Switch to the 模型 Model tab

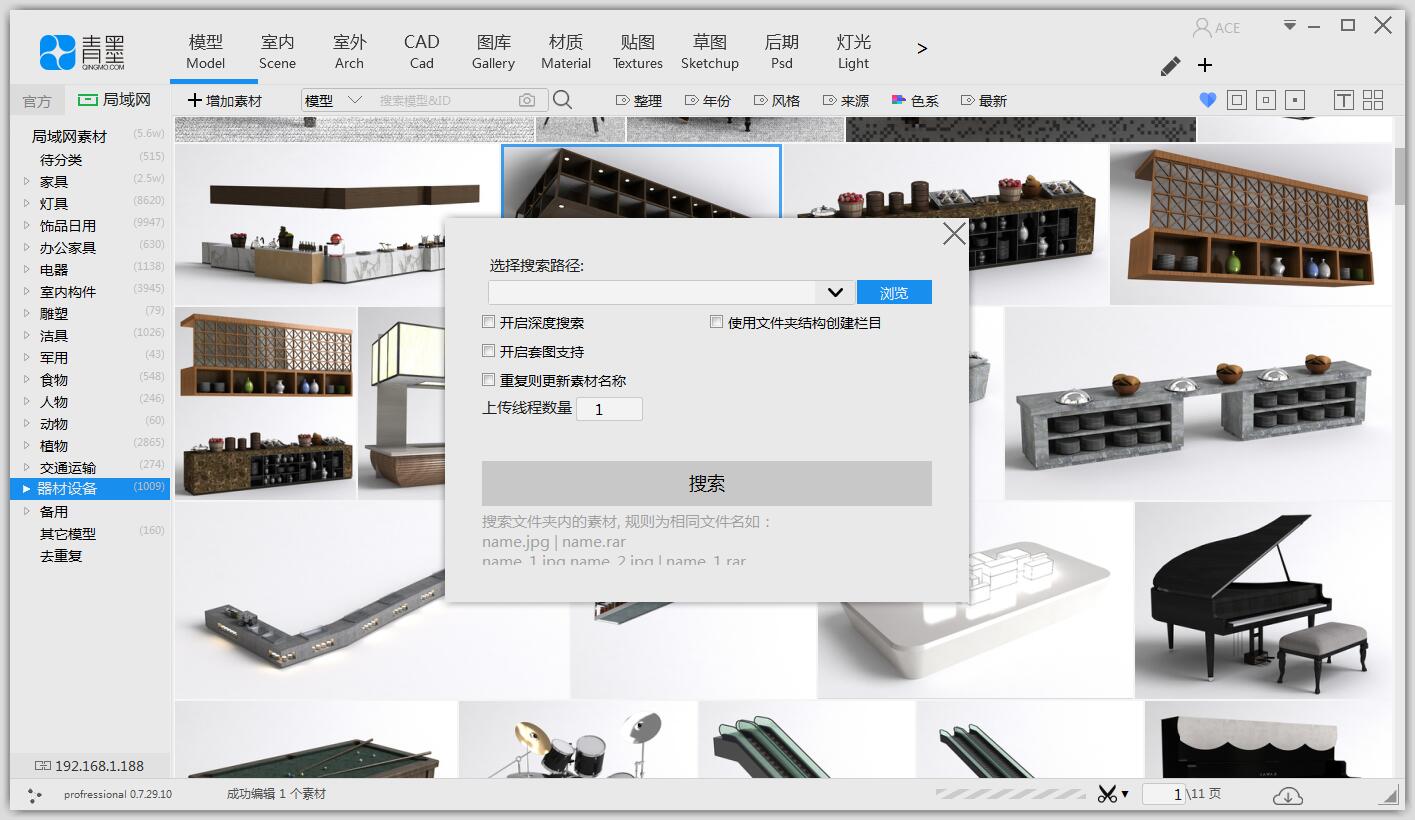tap(206, 51)
